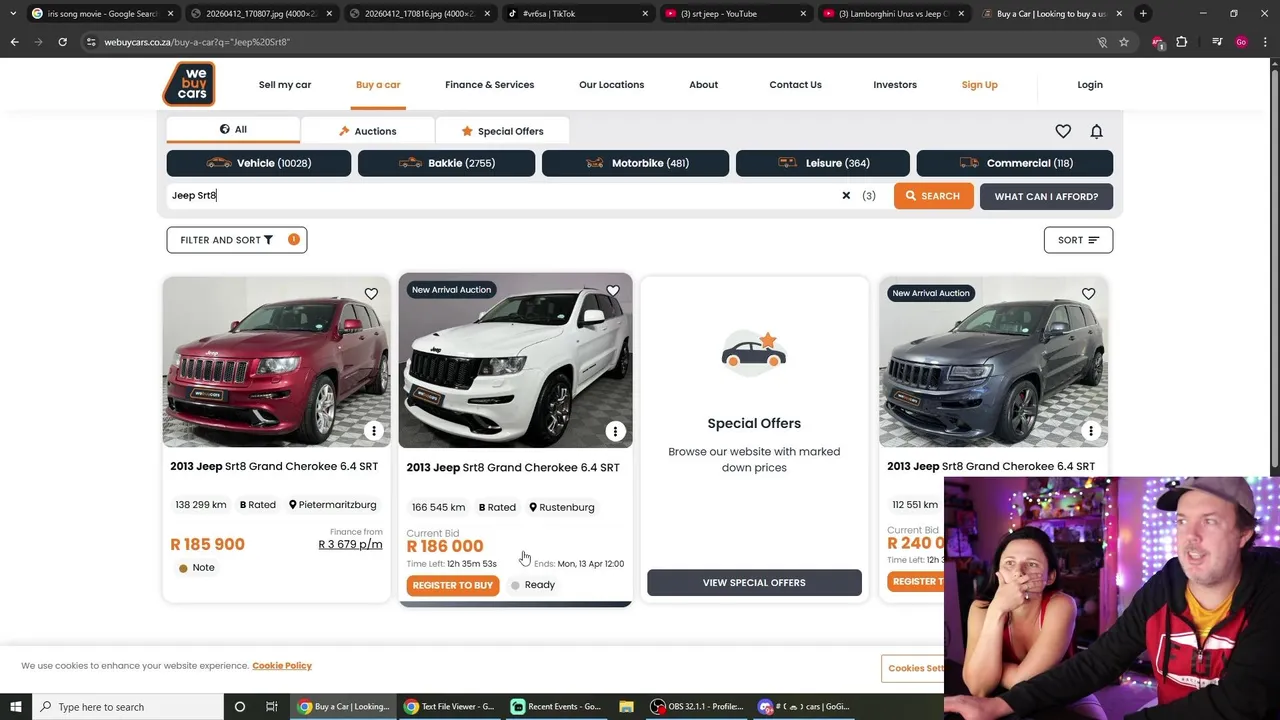Viewport: 1280px width, 720px height.
Task: Switch to the TikTok #vr6sa tab
Action: pyautogui.click(x=576, y=14)
